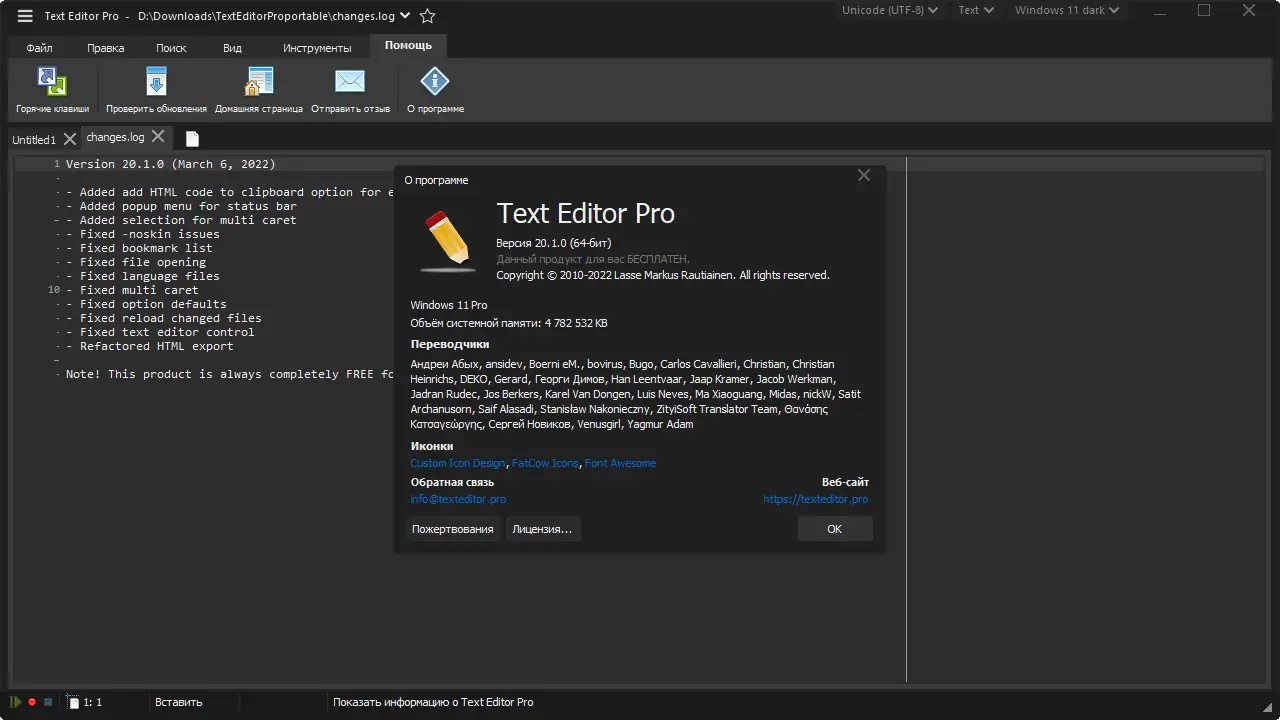
Task: Click the Горячие клавиши shortcuts icon
Action: (52, 82)
